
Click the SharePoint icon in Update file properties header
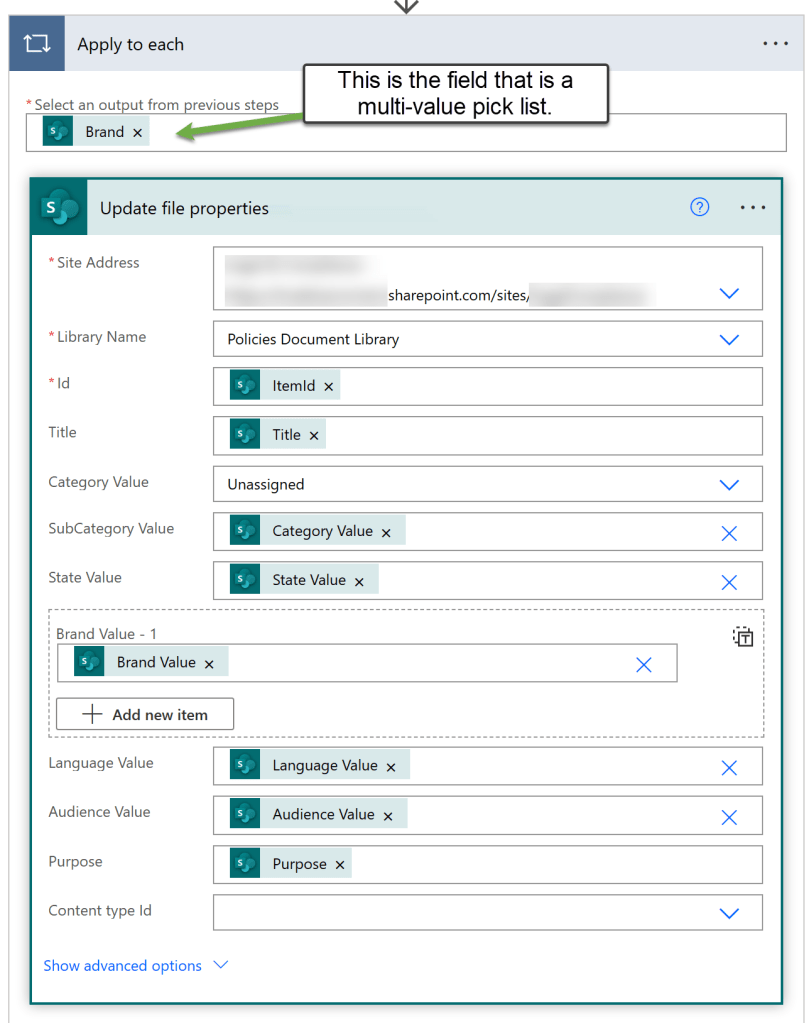pyautogui.click(x=60, y=208)
